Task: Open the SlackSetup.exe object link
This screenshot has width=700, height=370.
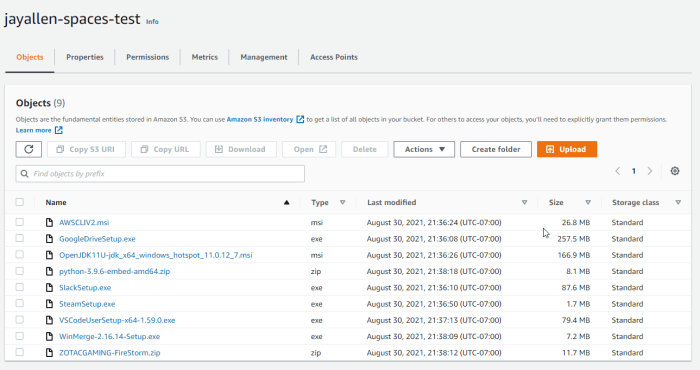Action: 85,288
